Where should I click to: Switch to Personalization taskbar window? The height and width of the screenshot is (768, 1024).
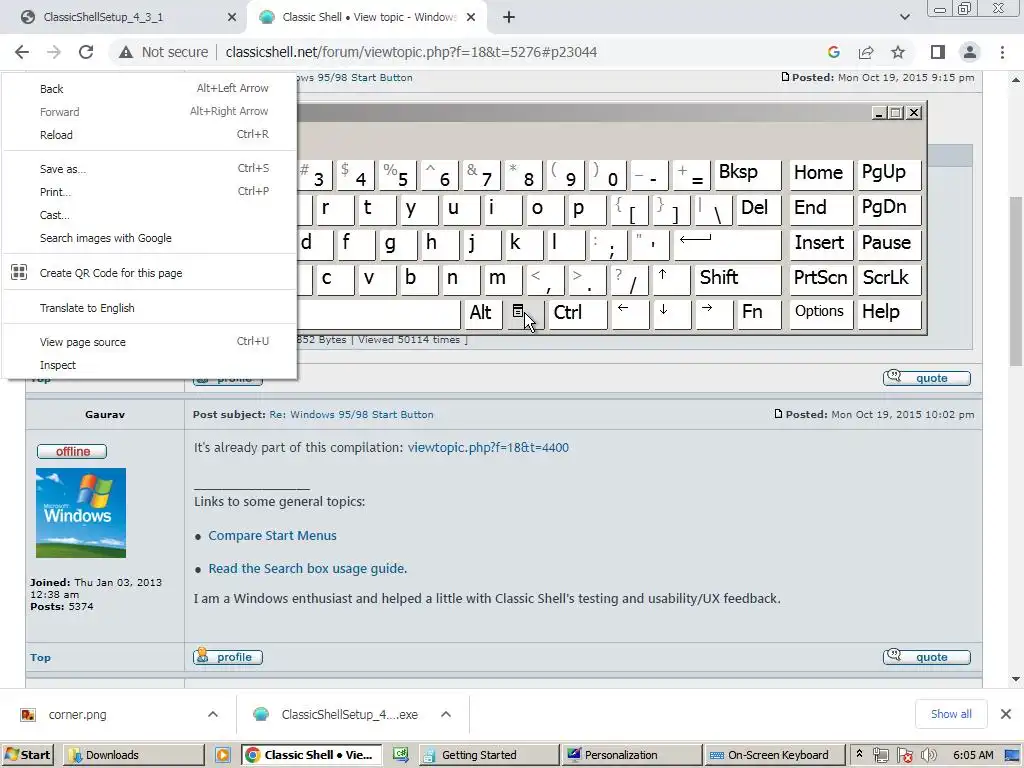[632, 755]
